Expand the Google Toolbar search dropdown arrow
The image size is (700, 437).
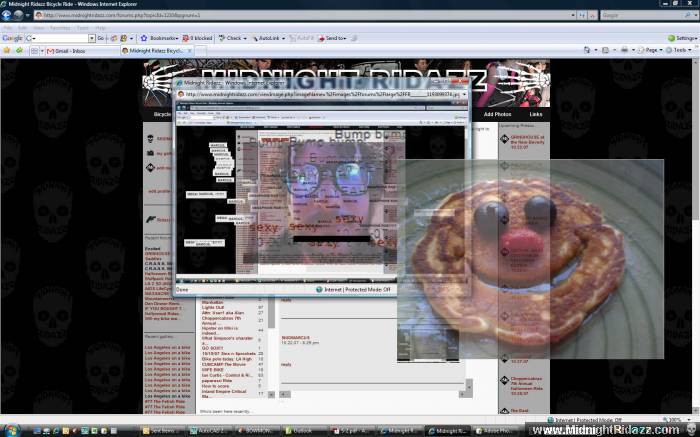coord(92,38)
